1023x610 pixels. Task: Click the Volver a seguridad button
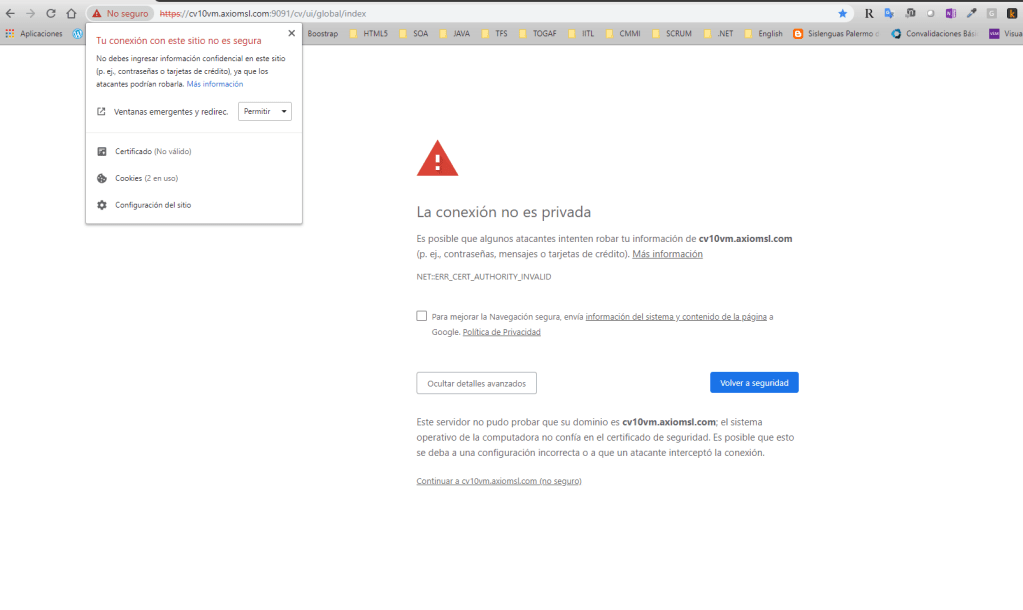[754, 383]
